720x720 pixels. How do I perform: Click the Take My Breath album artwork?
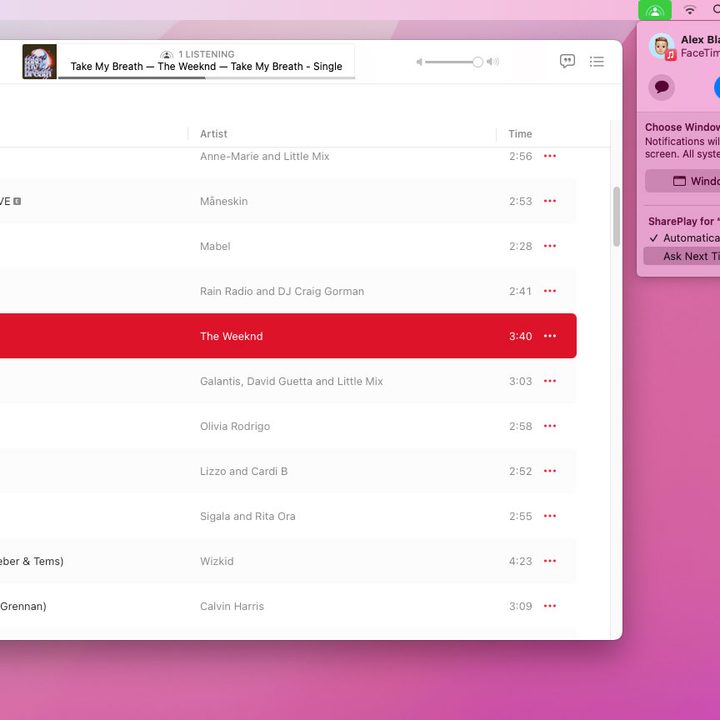tap(39, 62)
